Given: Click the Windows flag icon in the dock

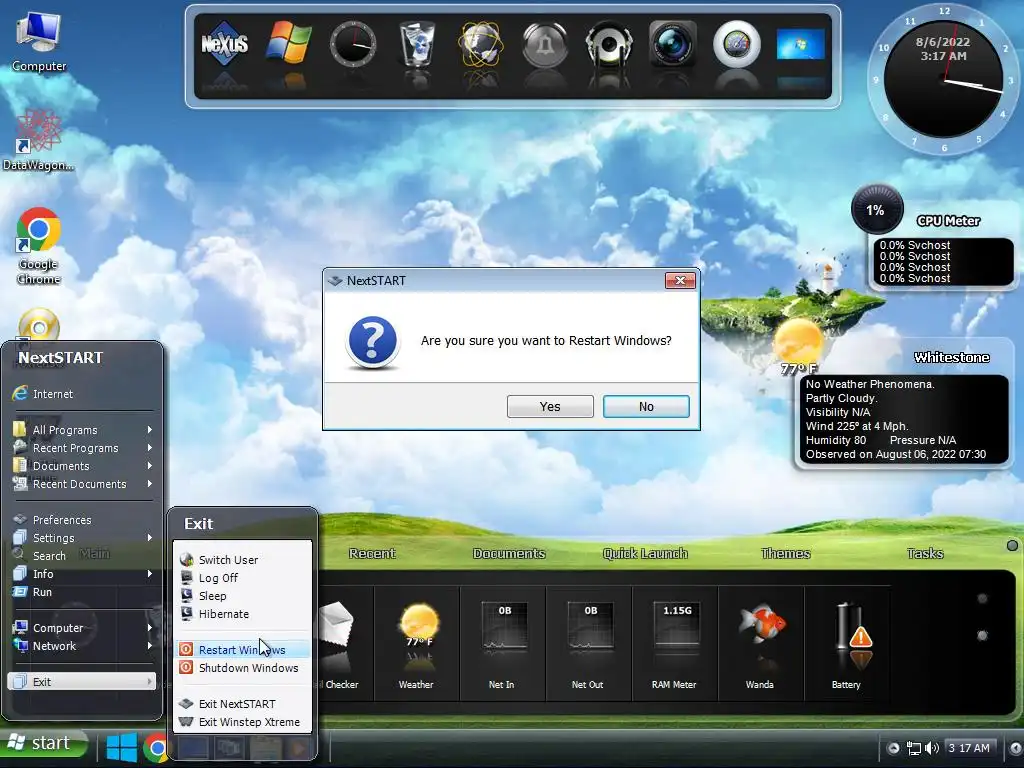Looking at the screenshot, I should point(288,44).
